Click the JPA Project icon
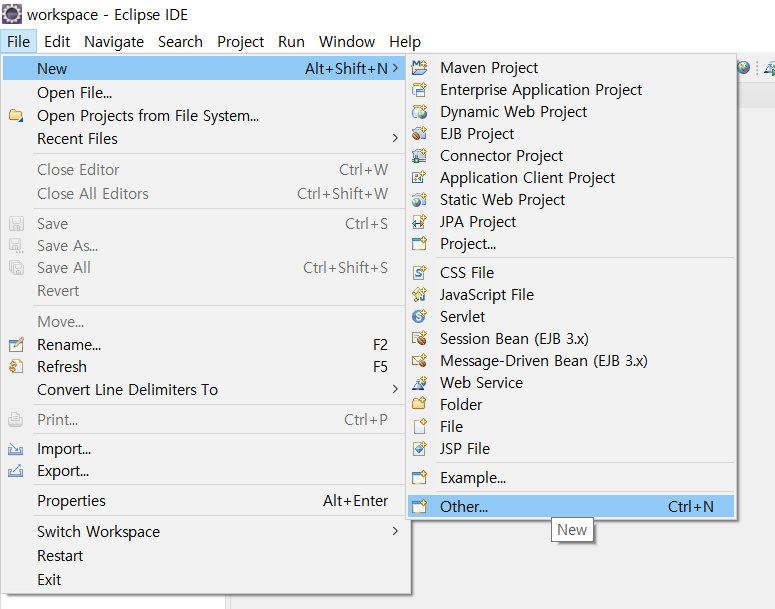775x609 pixels. tap(419, 221)
